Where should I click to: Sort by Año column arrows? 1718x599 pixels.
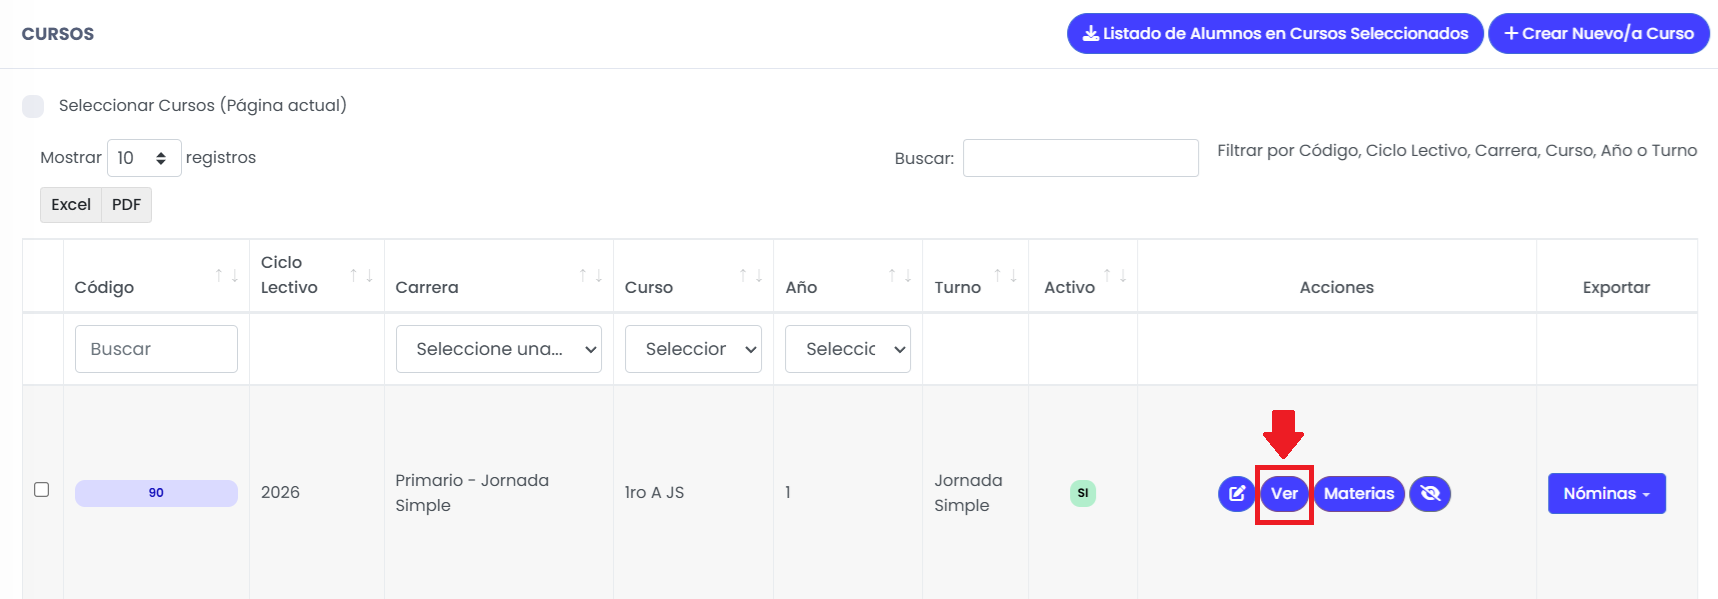pos(899,275)
